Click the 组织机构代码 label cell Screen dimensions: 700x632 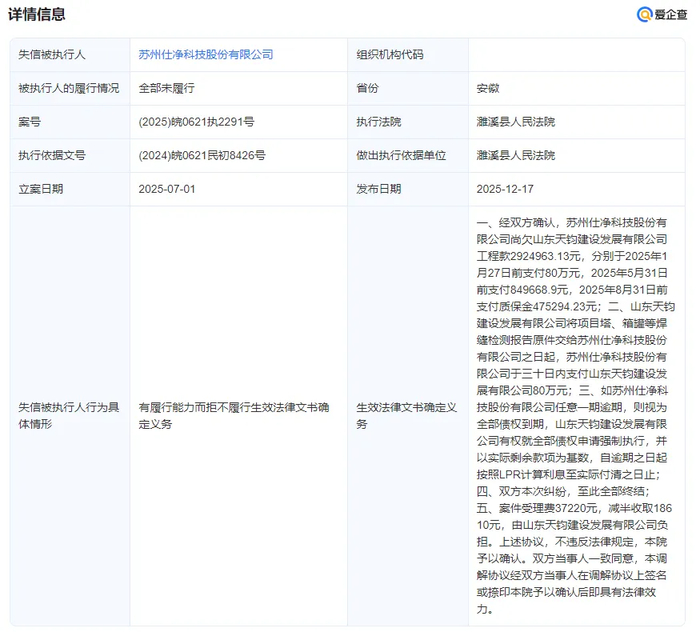390,54
